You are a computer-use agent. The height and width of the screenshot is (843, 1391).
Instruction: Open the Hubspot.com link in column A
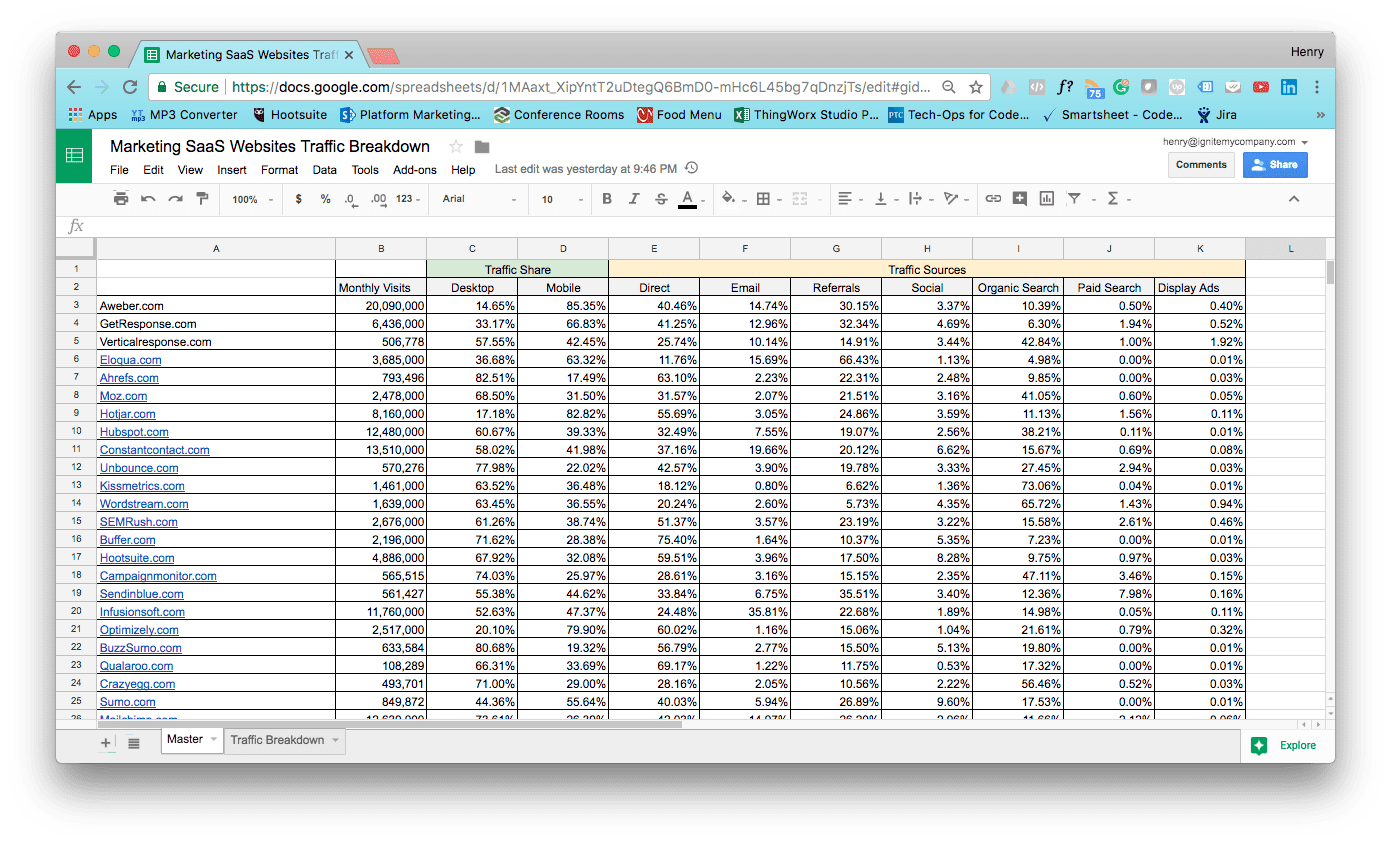(134, 432)
